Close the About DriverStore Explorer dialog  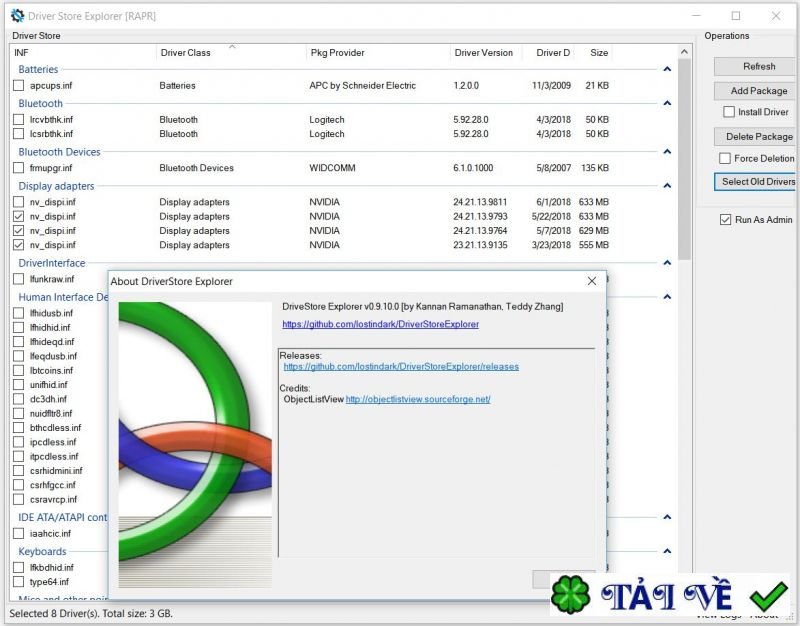click(x=592, y=281)
